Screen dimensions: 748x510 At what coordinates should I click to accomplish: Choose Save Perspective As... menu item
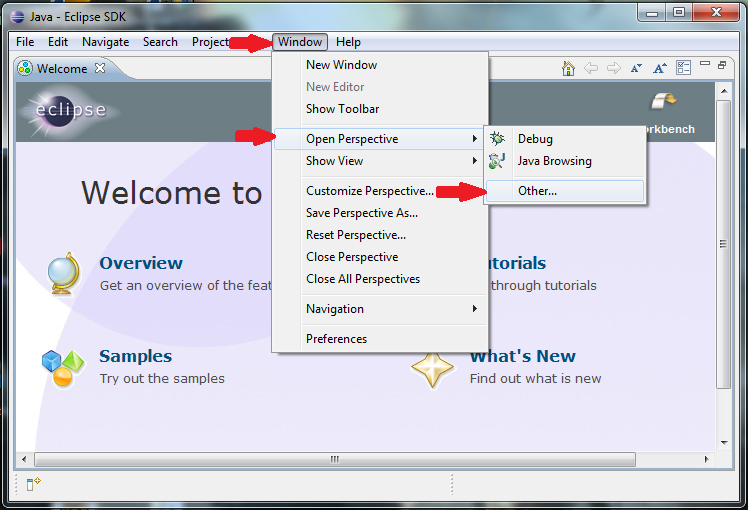pos(381,213)
